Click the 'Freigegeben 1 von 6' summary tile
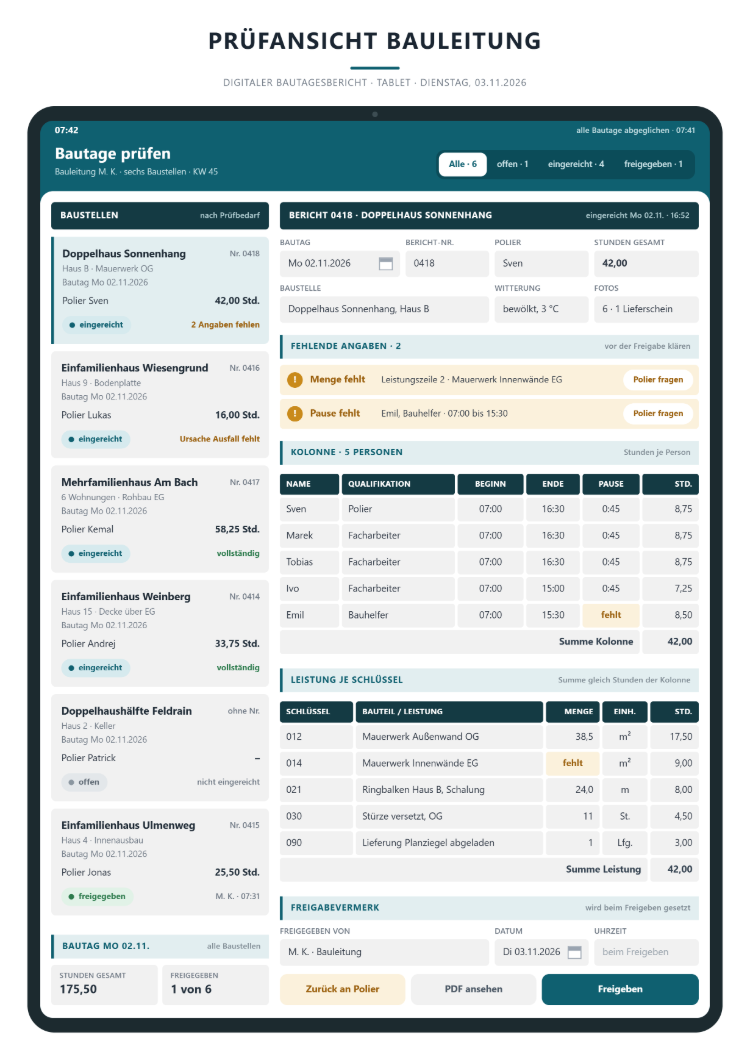 pyautogui.click(x=216, y=984)
